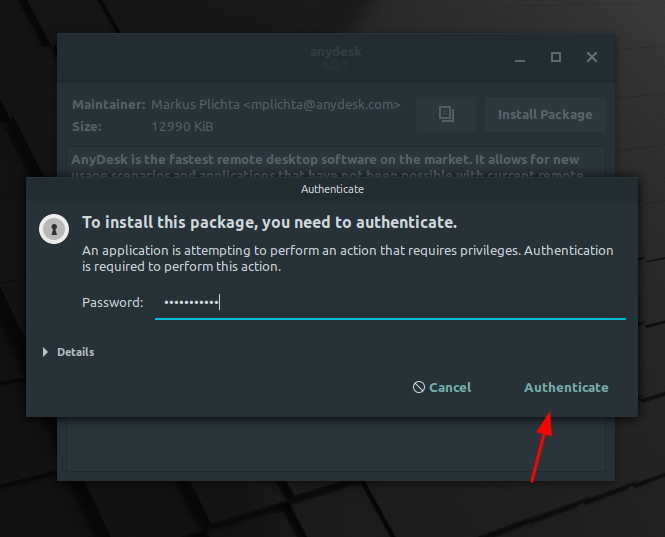Click the Authenticate button
Screen dimensions: 665x537
[x=566, y=387]
